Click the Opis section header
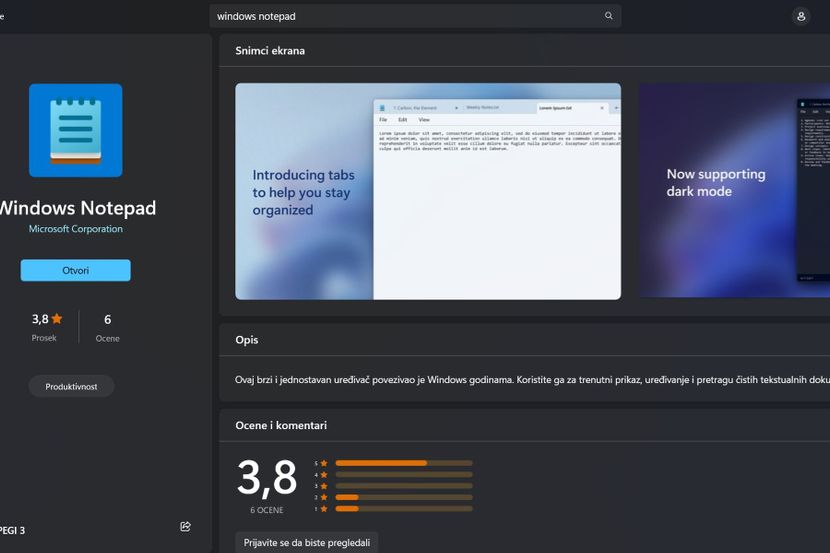Viewport: 830px width, 553px height. click(x=247, y=340)
